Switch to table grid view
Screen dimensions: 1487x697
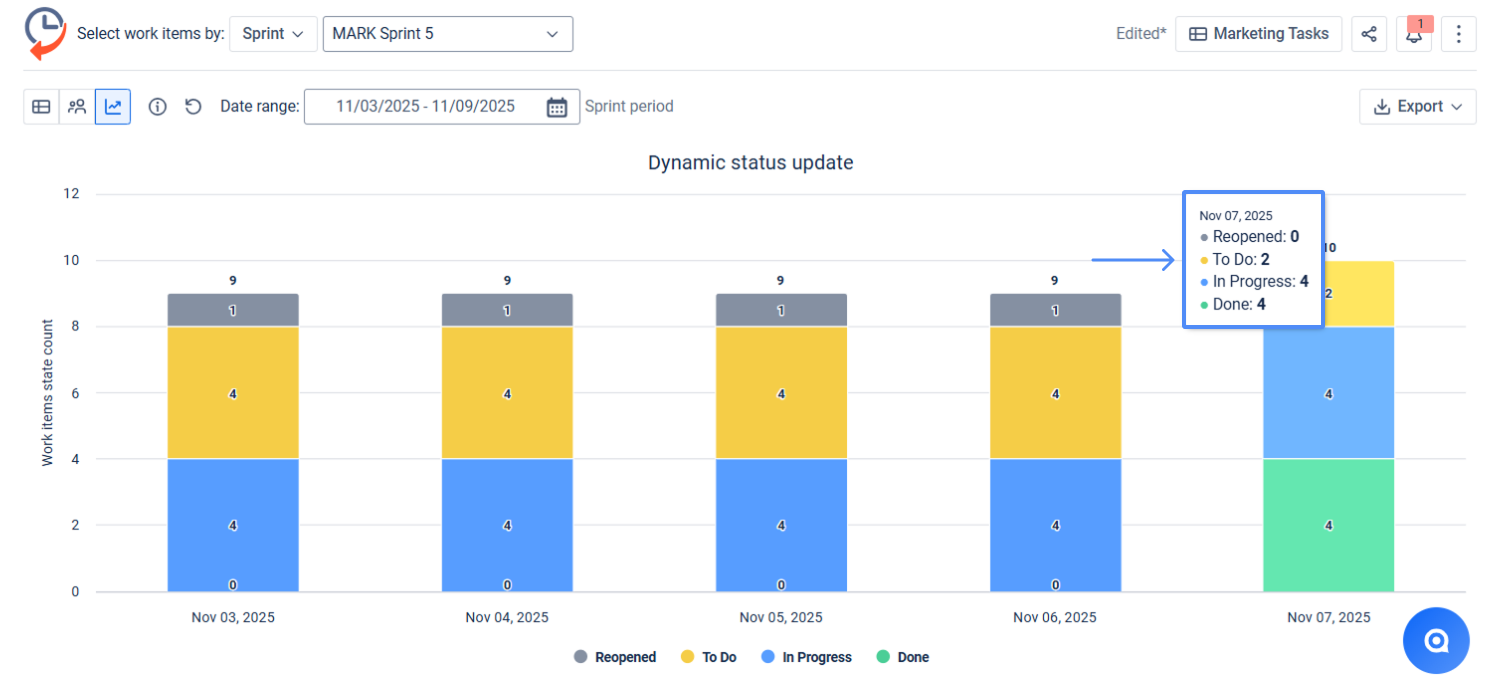tap(41, 106)
